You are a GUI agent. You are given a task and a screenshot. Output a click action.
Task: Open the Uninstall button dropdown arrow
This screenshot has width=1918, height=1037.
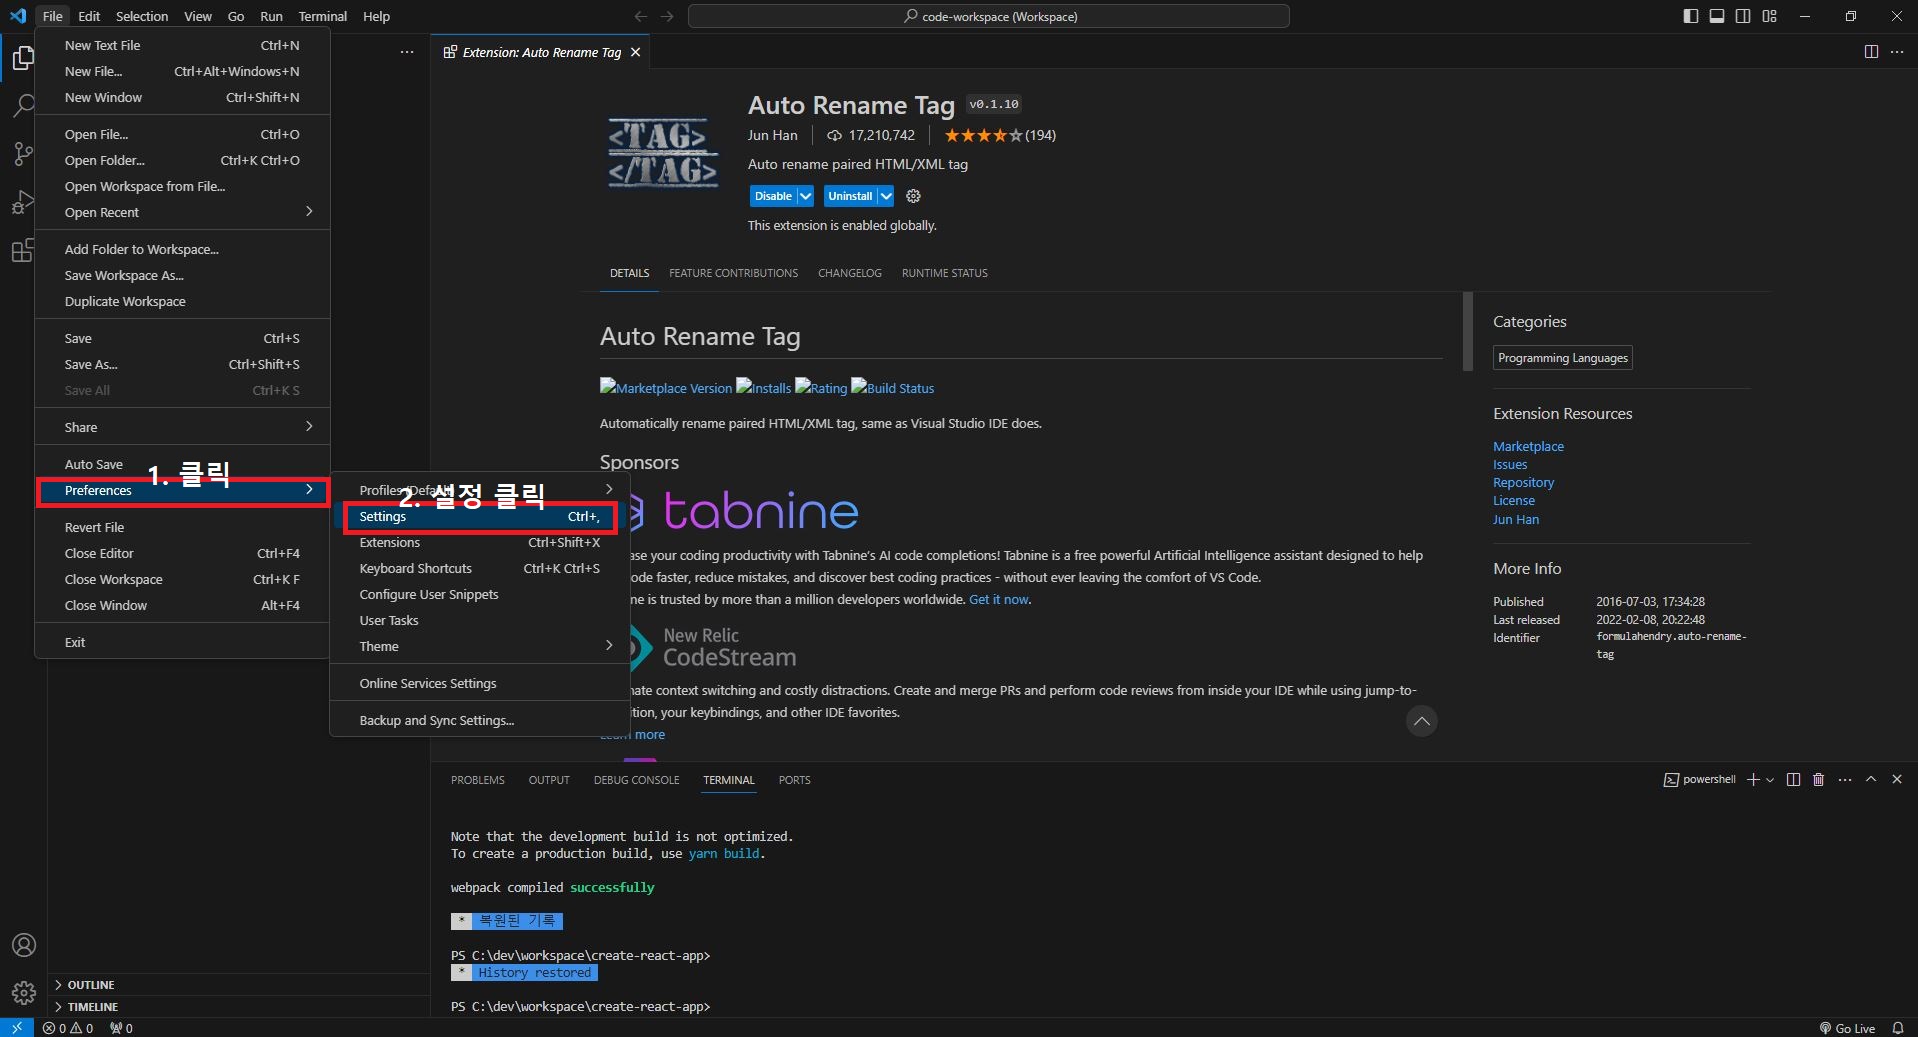tap(885, 196)
